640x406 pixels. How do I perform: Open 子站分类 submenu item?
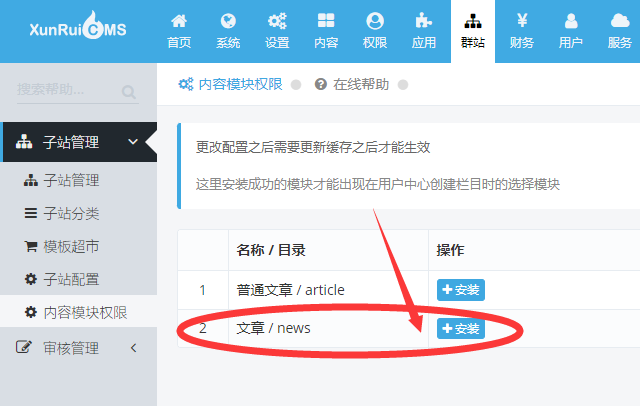tap(78, 213)
